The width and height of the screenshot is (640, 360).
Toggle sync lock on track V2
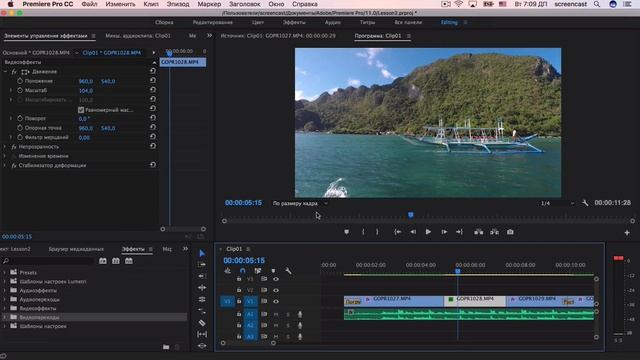[264, 290]
